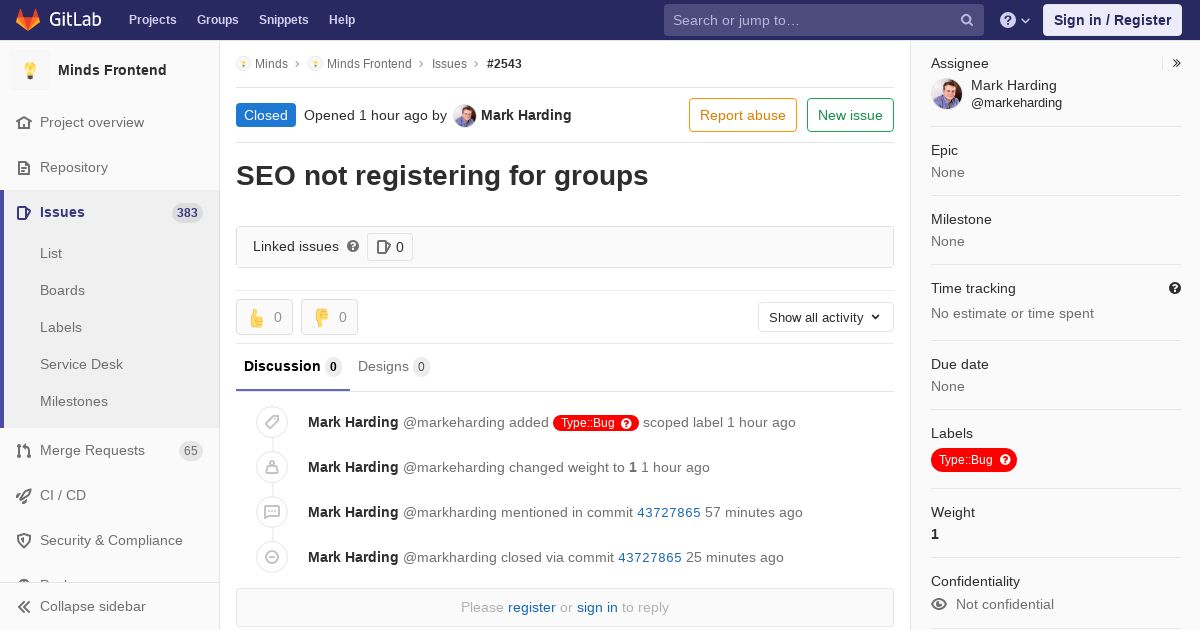This screenshot has width=1200, height=630.
Task: Click the Minds group icon in breadcrumb
Action: [x=243, y=64]
